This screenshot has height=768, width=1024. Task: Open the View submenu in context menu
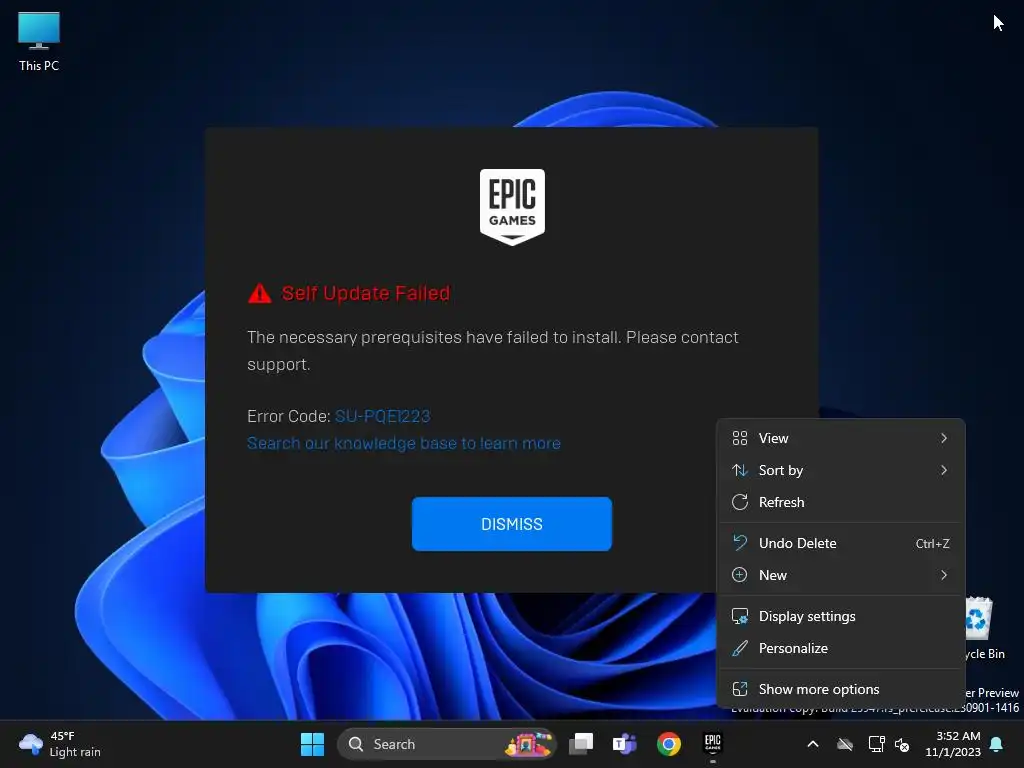click(840, 438)
